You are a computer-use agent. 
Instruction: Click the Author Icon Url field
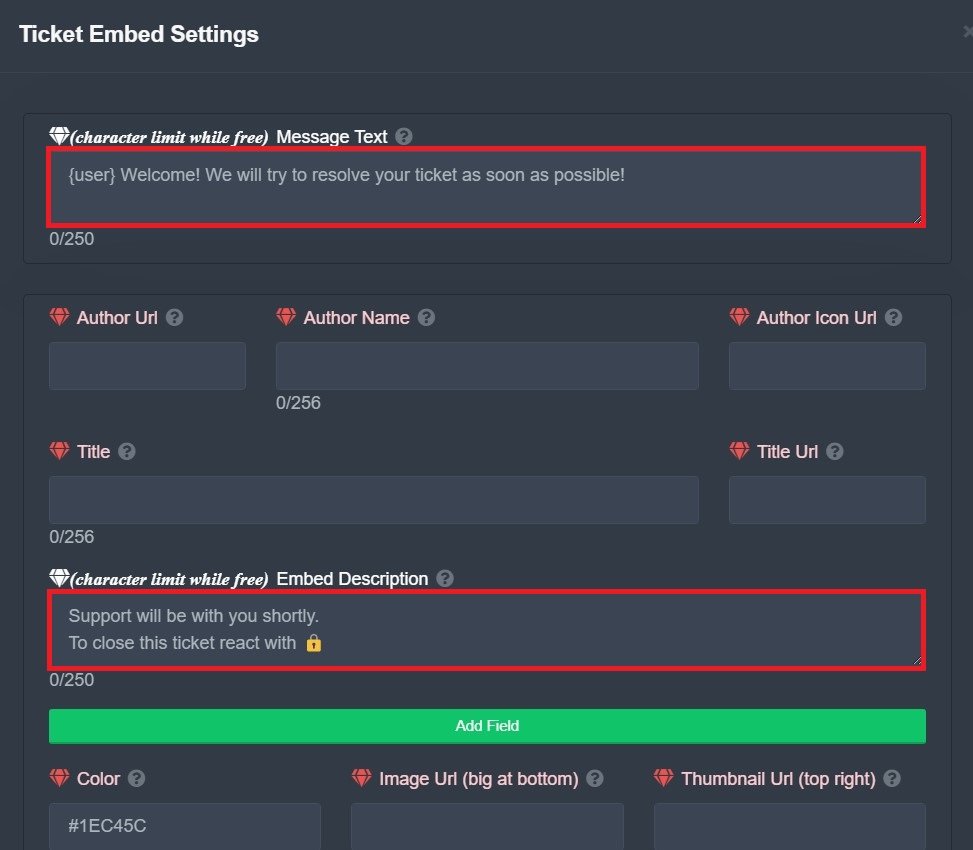tap(827, 366)
